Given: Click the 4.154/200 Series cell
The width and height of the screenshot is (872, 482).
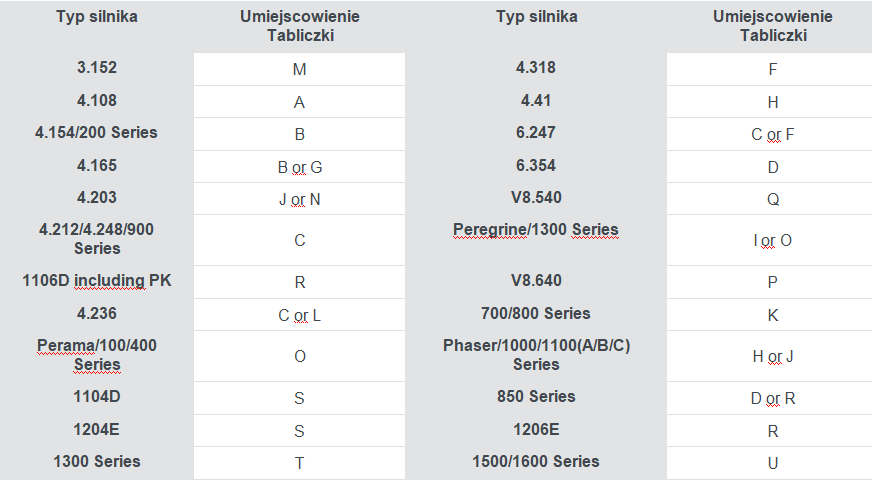Looking at the screenshot, I should coord(97,133).
